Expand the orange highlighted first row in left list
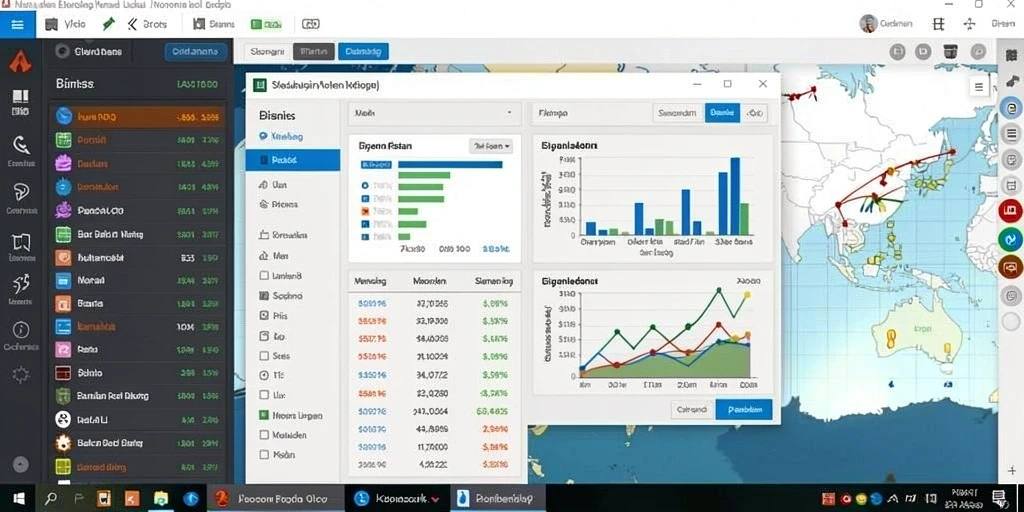 pos(137,117)
